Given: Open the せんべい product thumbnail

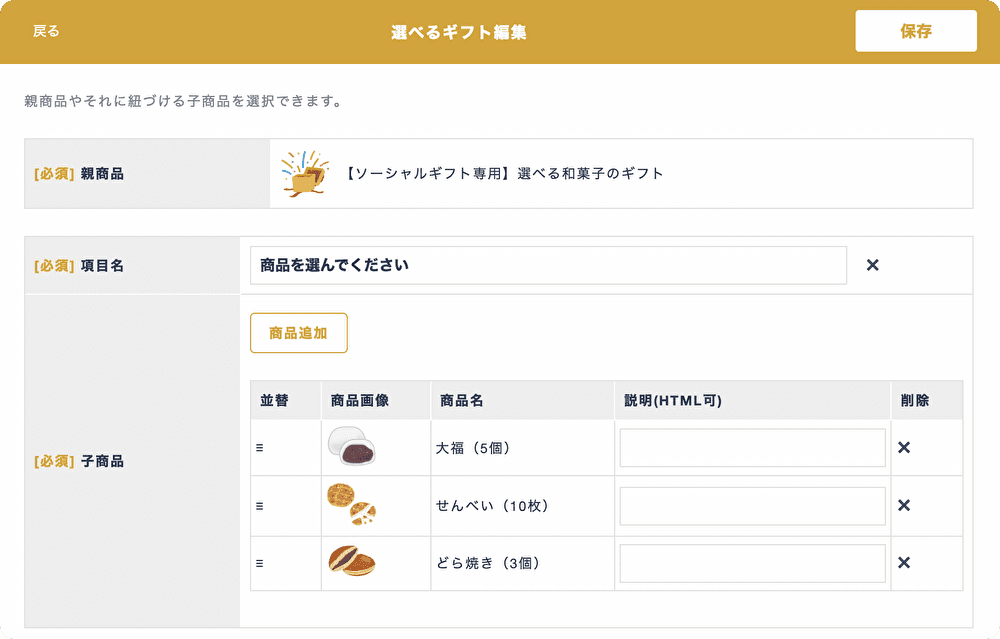Looking at the screenshot, I should (352, 506).
